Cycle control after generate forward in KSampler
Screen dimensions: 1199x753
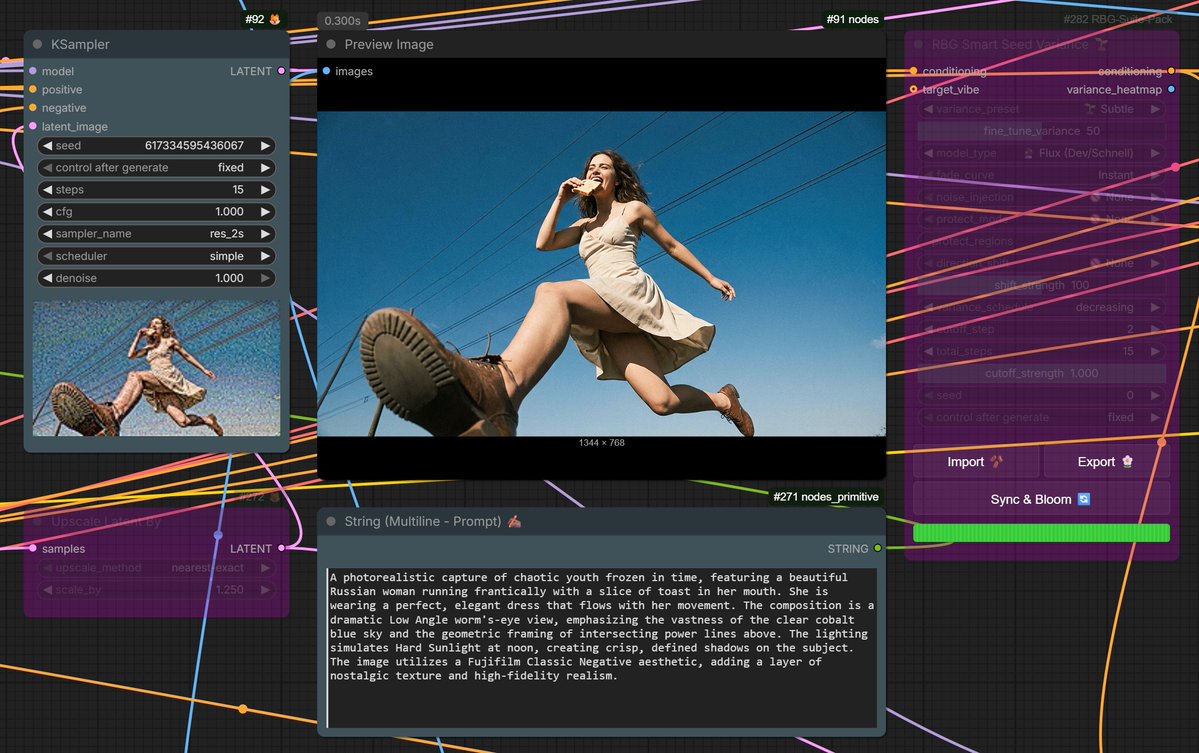click(x=265, y=167)
